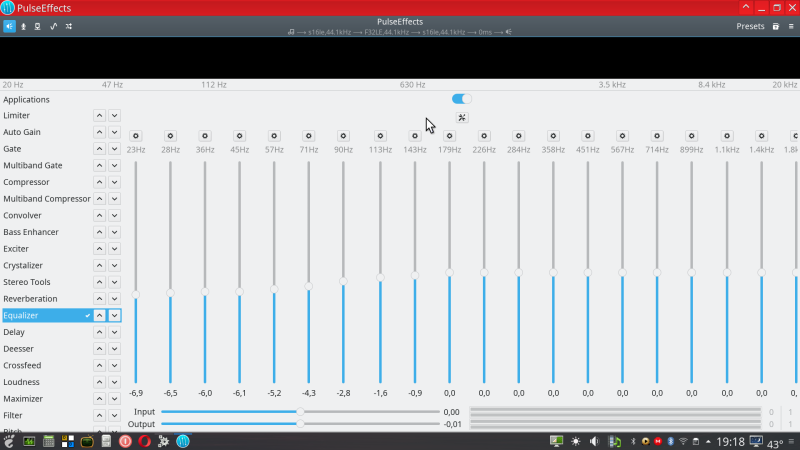Move Equalizer down in the order
This screenshot has width=800, height=450.
click(114, 315)
